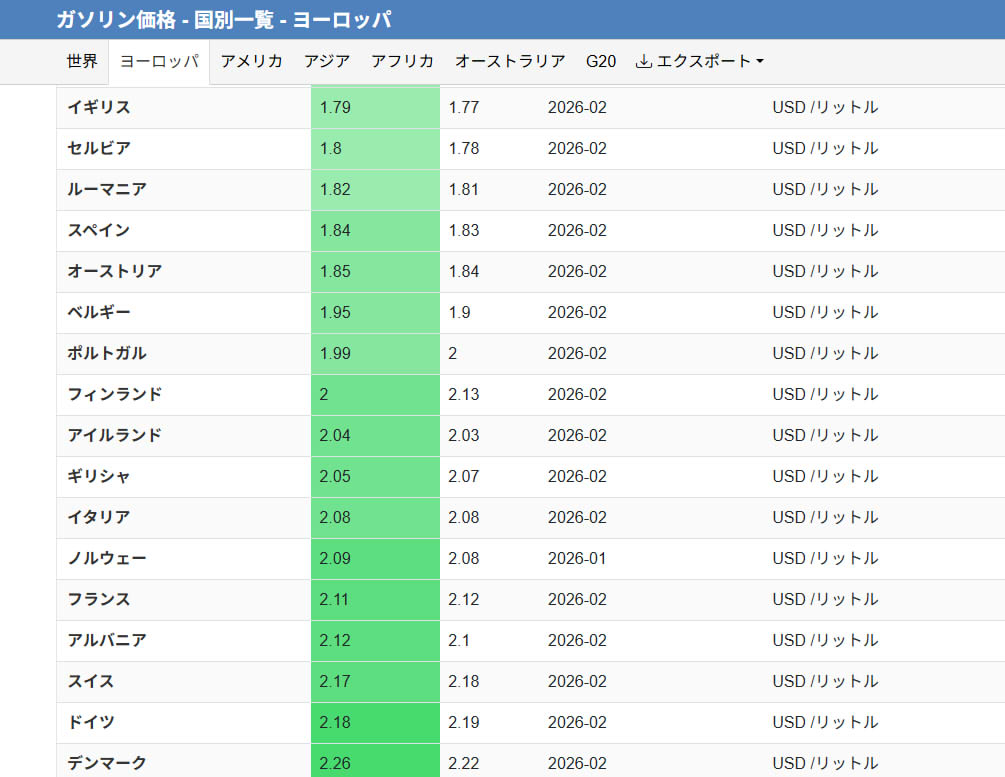Click the フランス country name
The width and height of the screenshot is (1005, 777).
tap(99, 599)
